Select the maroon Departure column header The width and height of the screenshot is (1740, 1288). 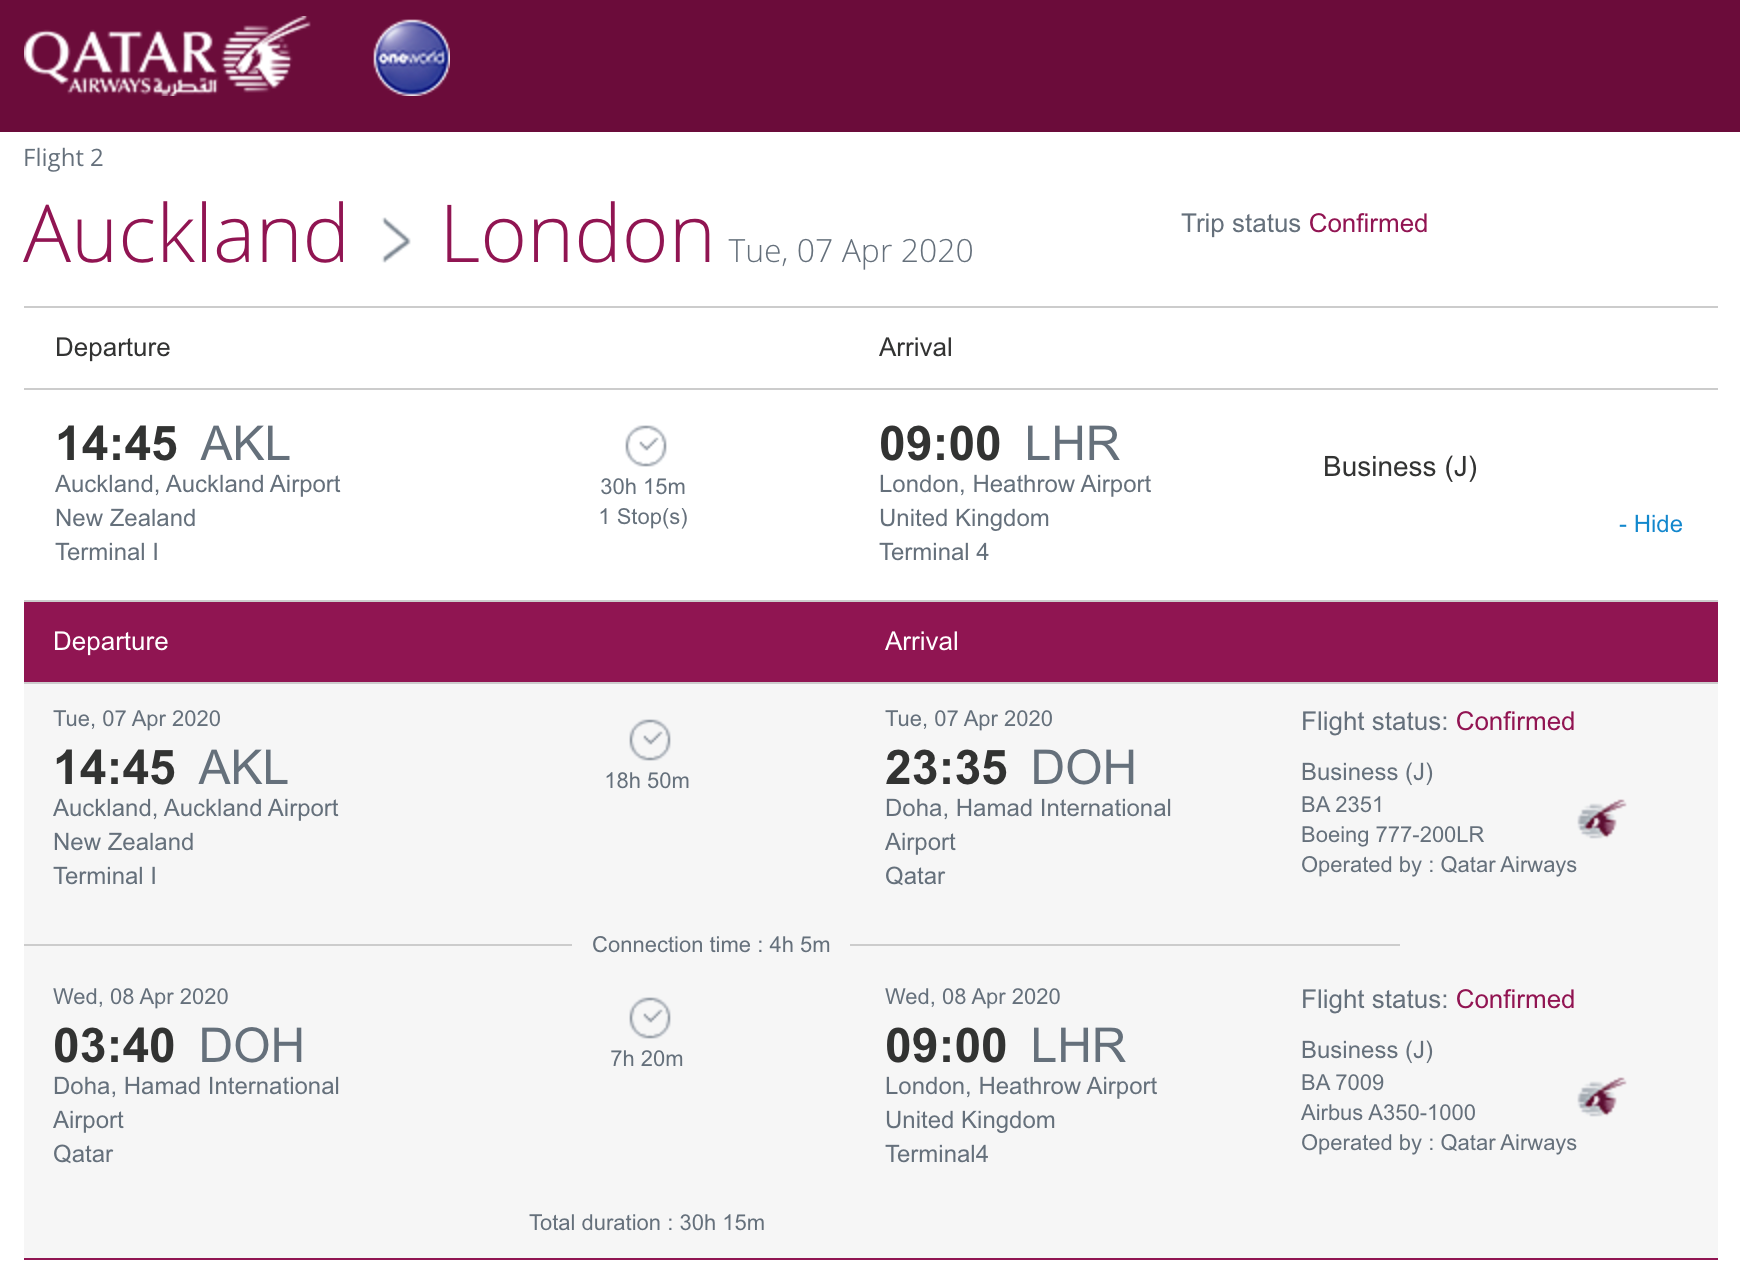pos(111,641)
